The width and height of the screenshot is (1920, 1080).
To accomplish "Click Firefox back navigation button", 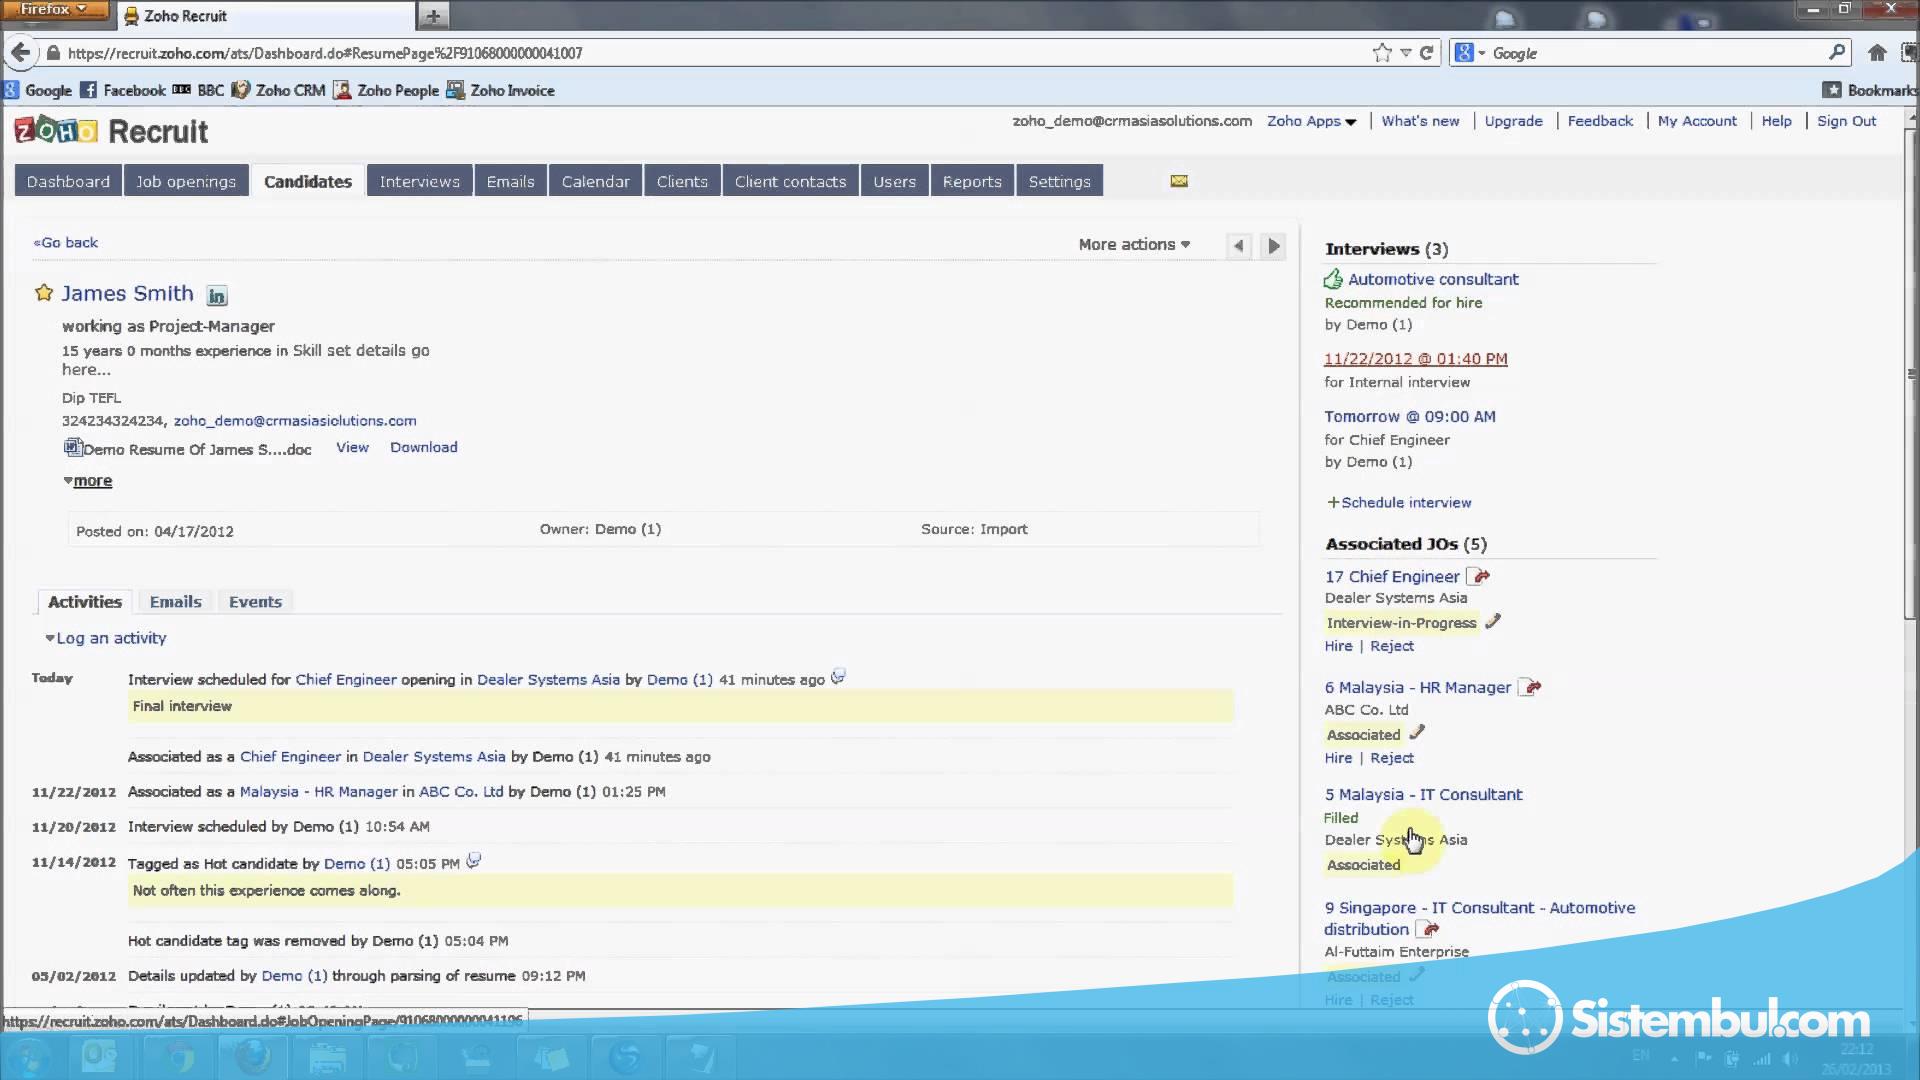I will coord(21,53).
